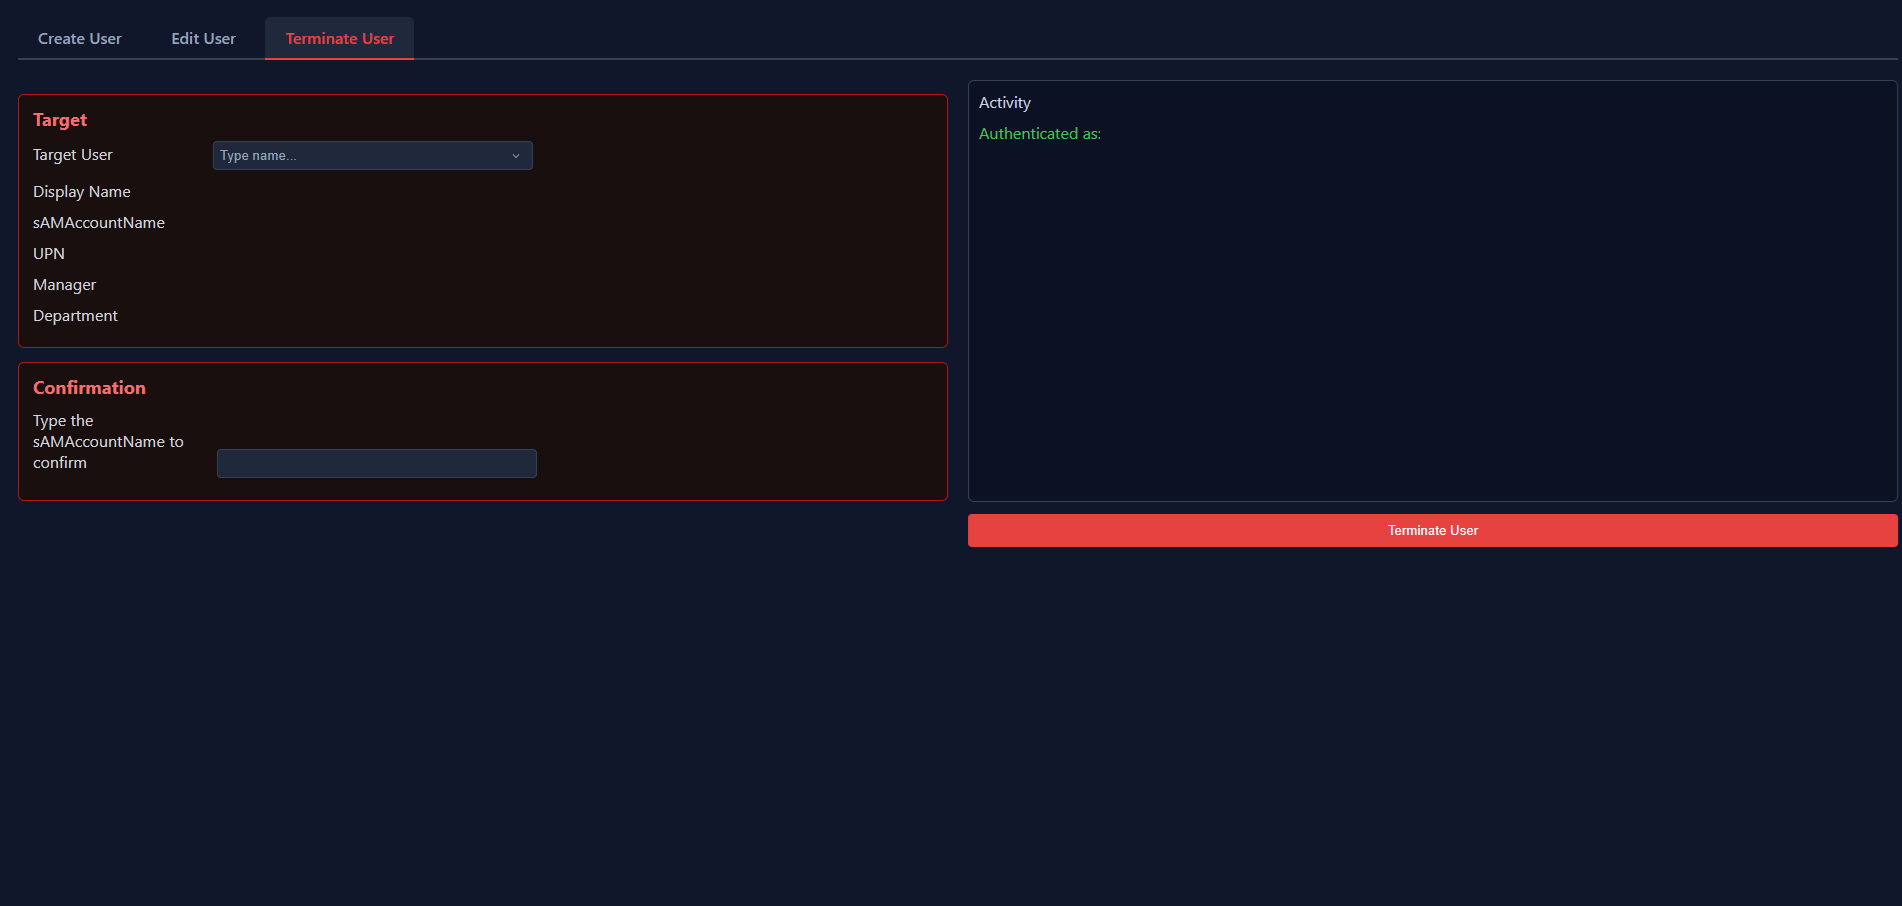The height and width of the screenshot is (906, 1902).
Task: Click the Target User label
Action: pyautogui.click(x=73, y=155)
